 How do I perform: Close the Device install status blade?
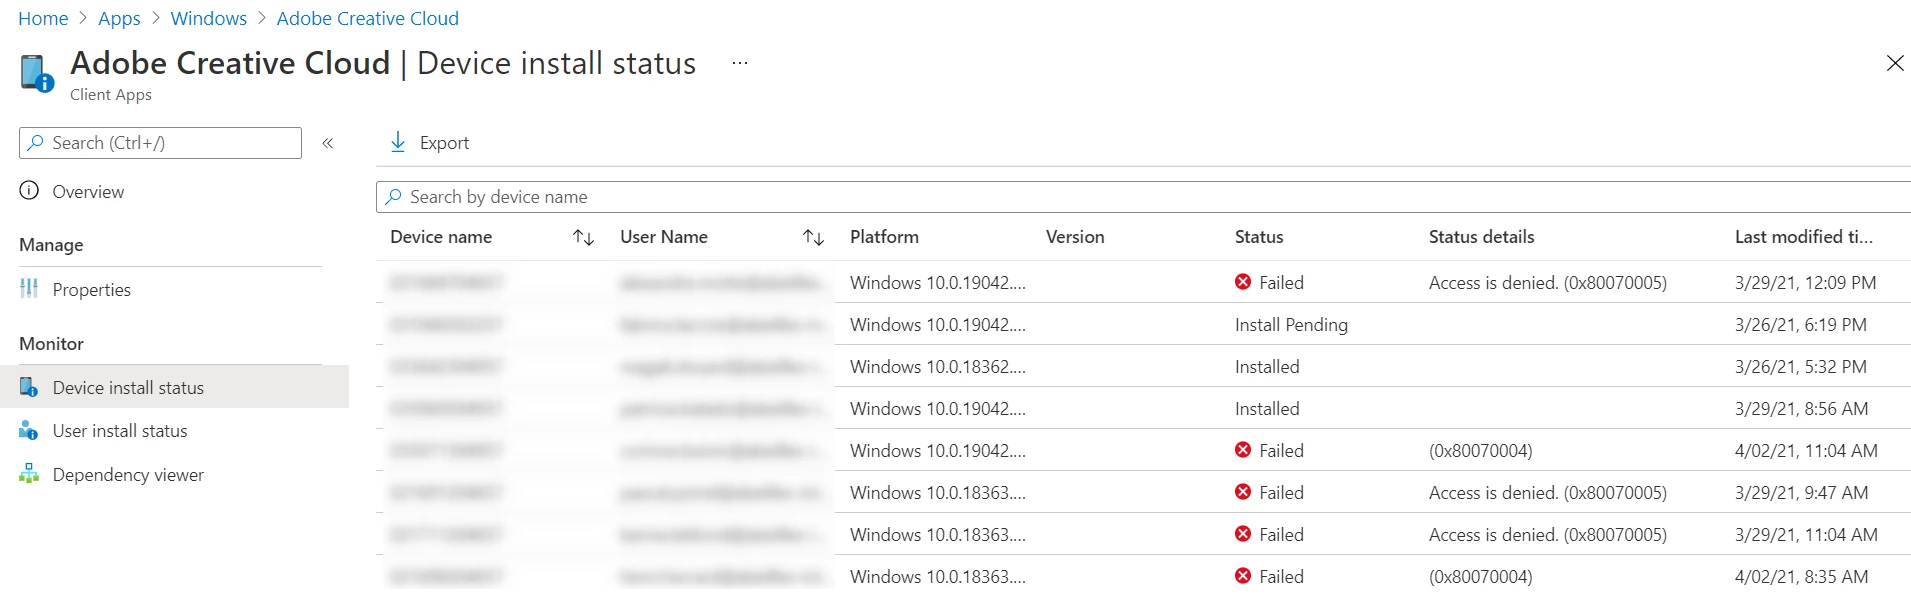click(1894, 63)
